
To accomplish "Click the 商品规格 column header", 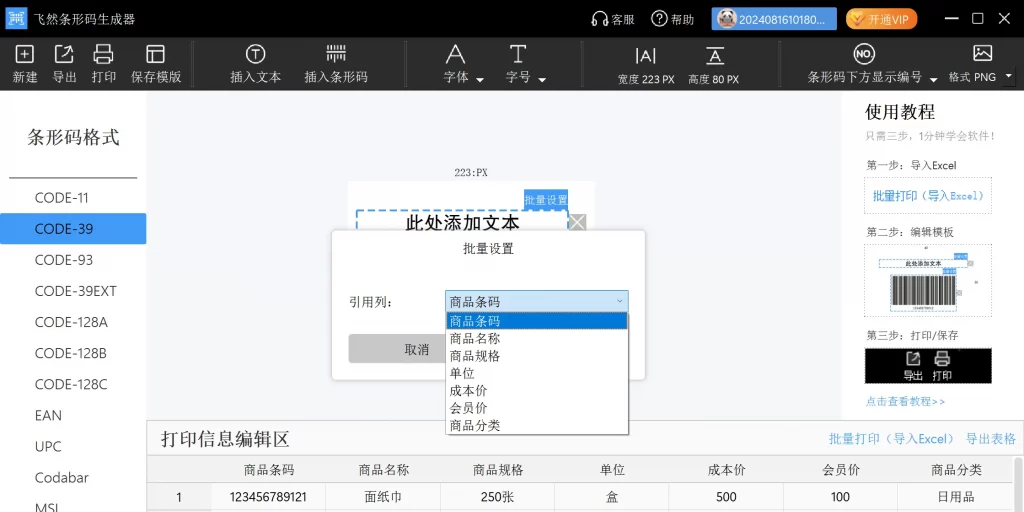I will 498,470.
